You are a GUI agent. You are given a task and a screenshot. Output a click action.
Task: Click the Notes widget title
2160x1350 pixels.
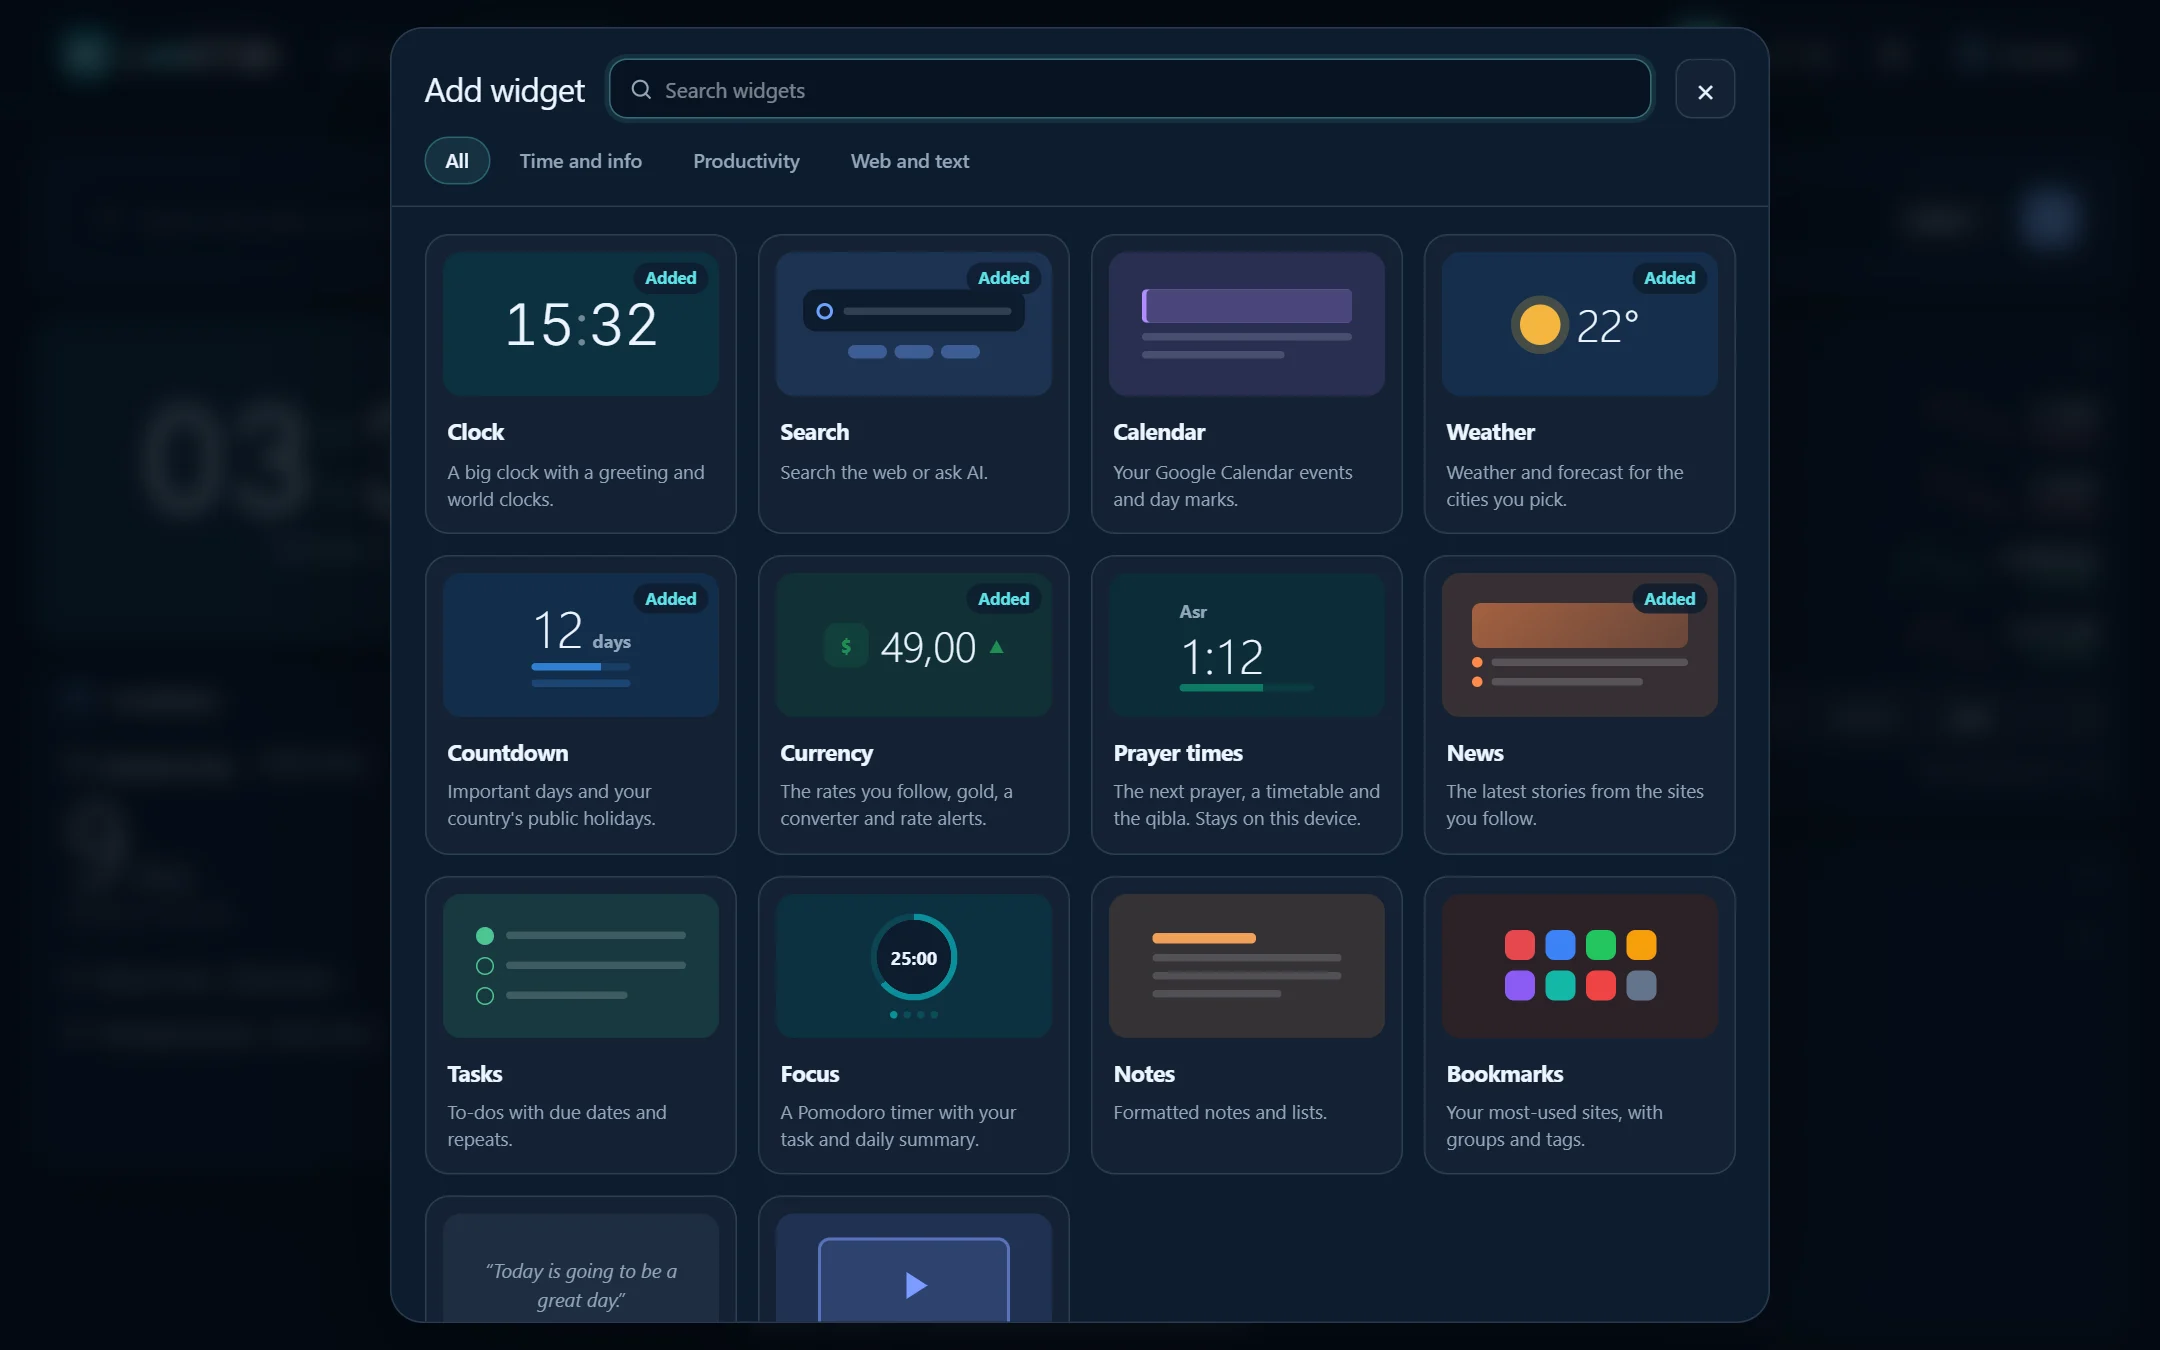tap(1144, 1074)
